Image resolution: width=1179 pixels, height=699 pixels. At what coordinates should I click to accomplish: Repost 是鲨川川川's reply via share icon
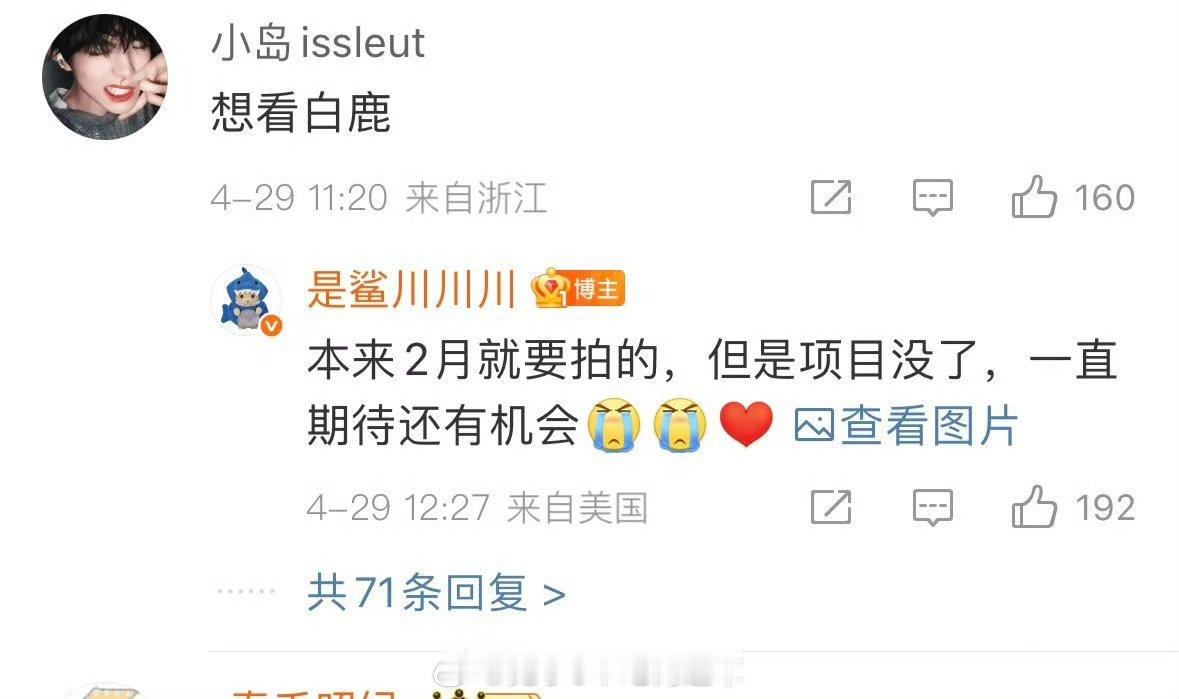click(831, 507)
